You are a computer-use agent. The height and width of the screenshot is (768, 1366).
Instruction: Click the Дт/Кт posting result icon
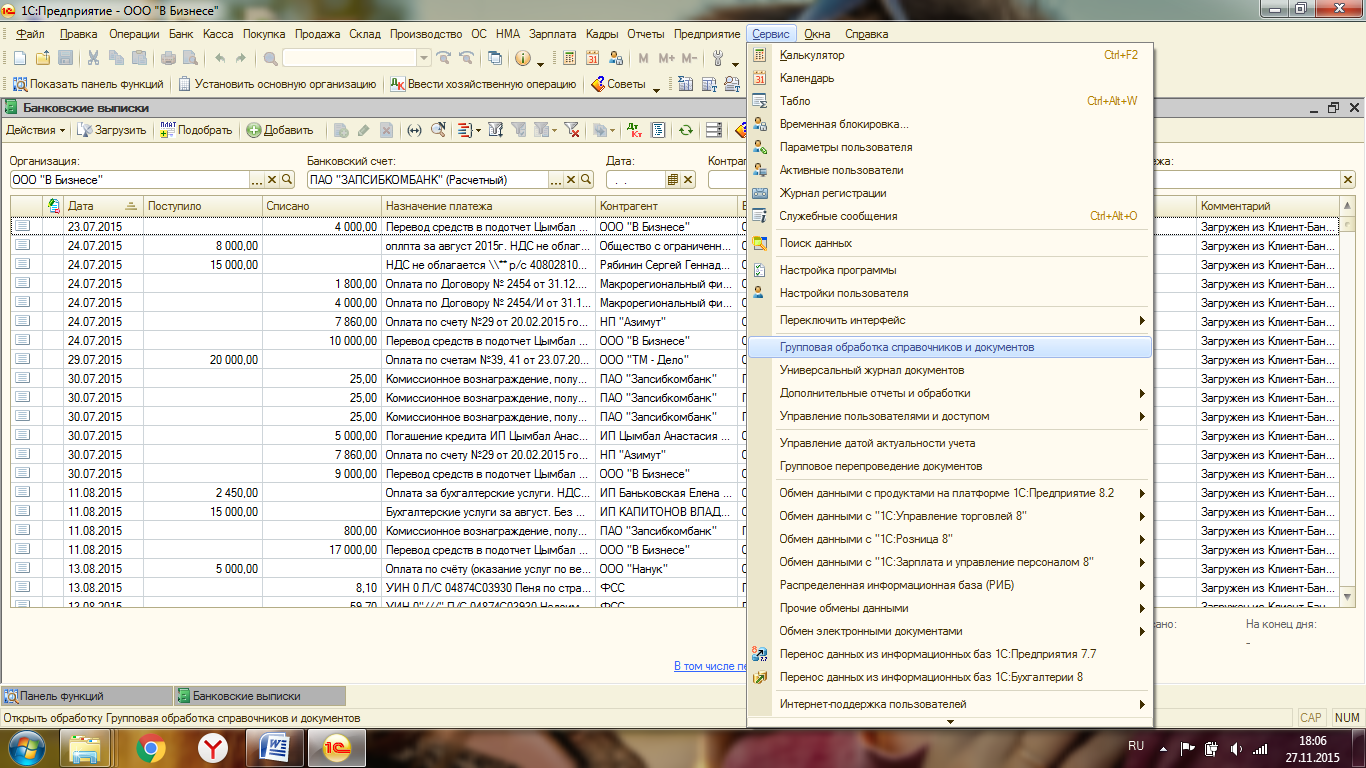pyautogui.click(x=634, y=130)
